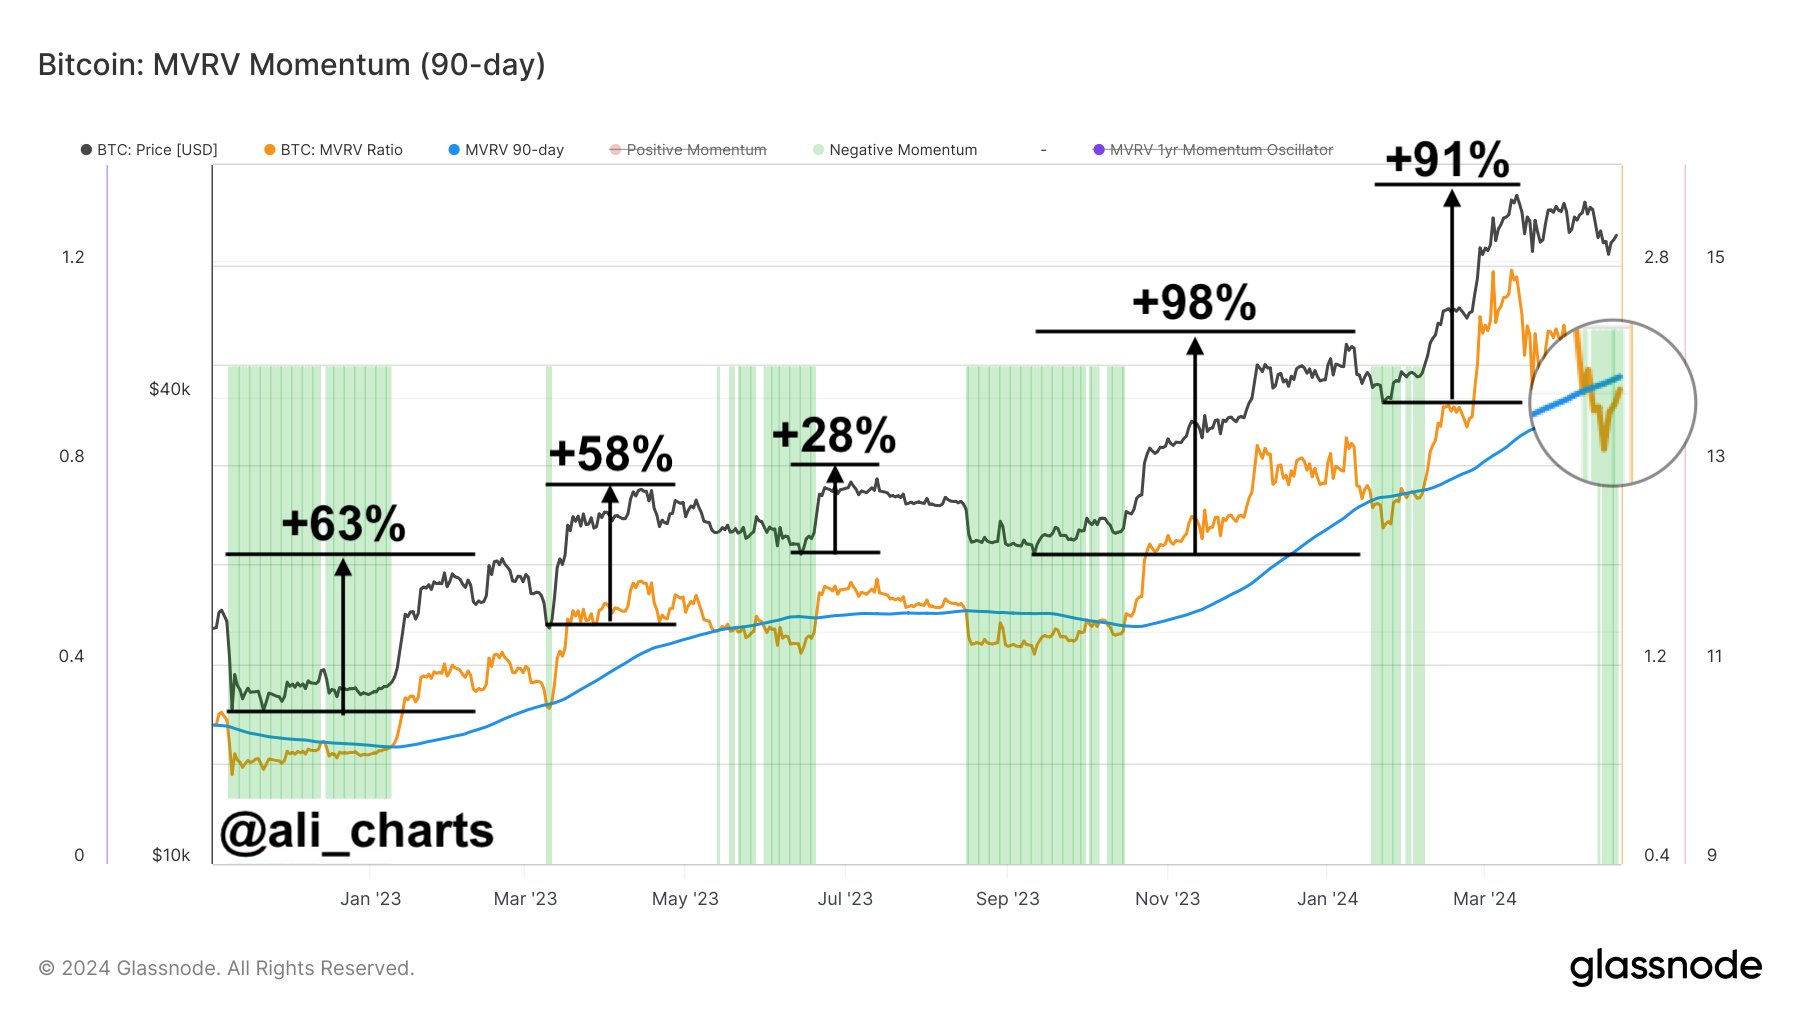Click the +91% annotation above the chart
The image size is (1800, 1013).
tap(1447, 160)
